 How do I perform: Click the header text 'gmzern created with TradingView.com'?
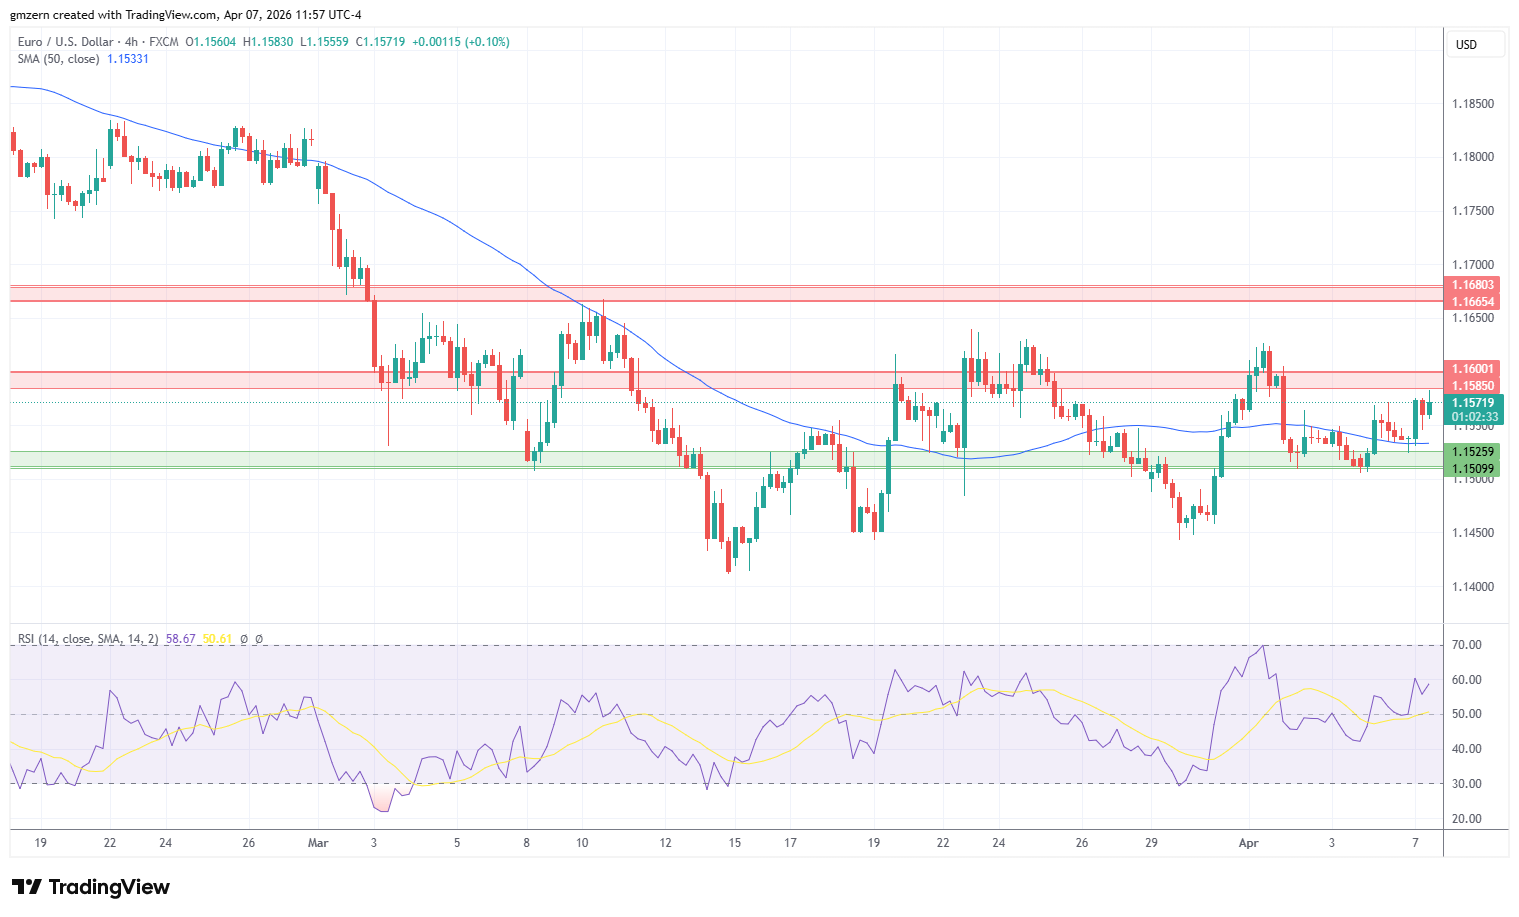pyautogui.click(x=114, y=15)
